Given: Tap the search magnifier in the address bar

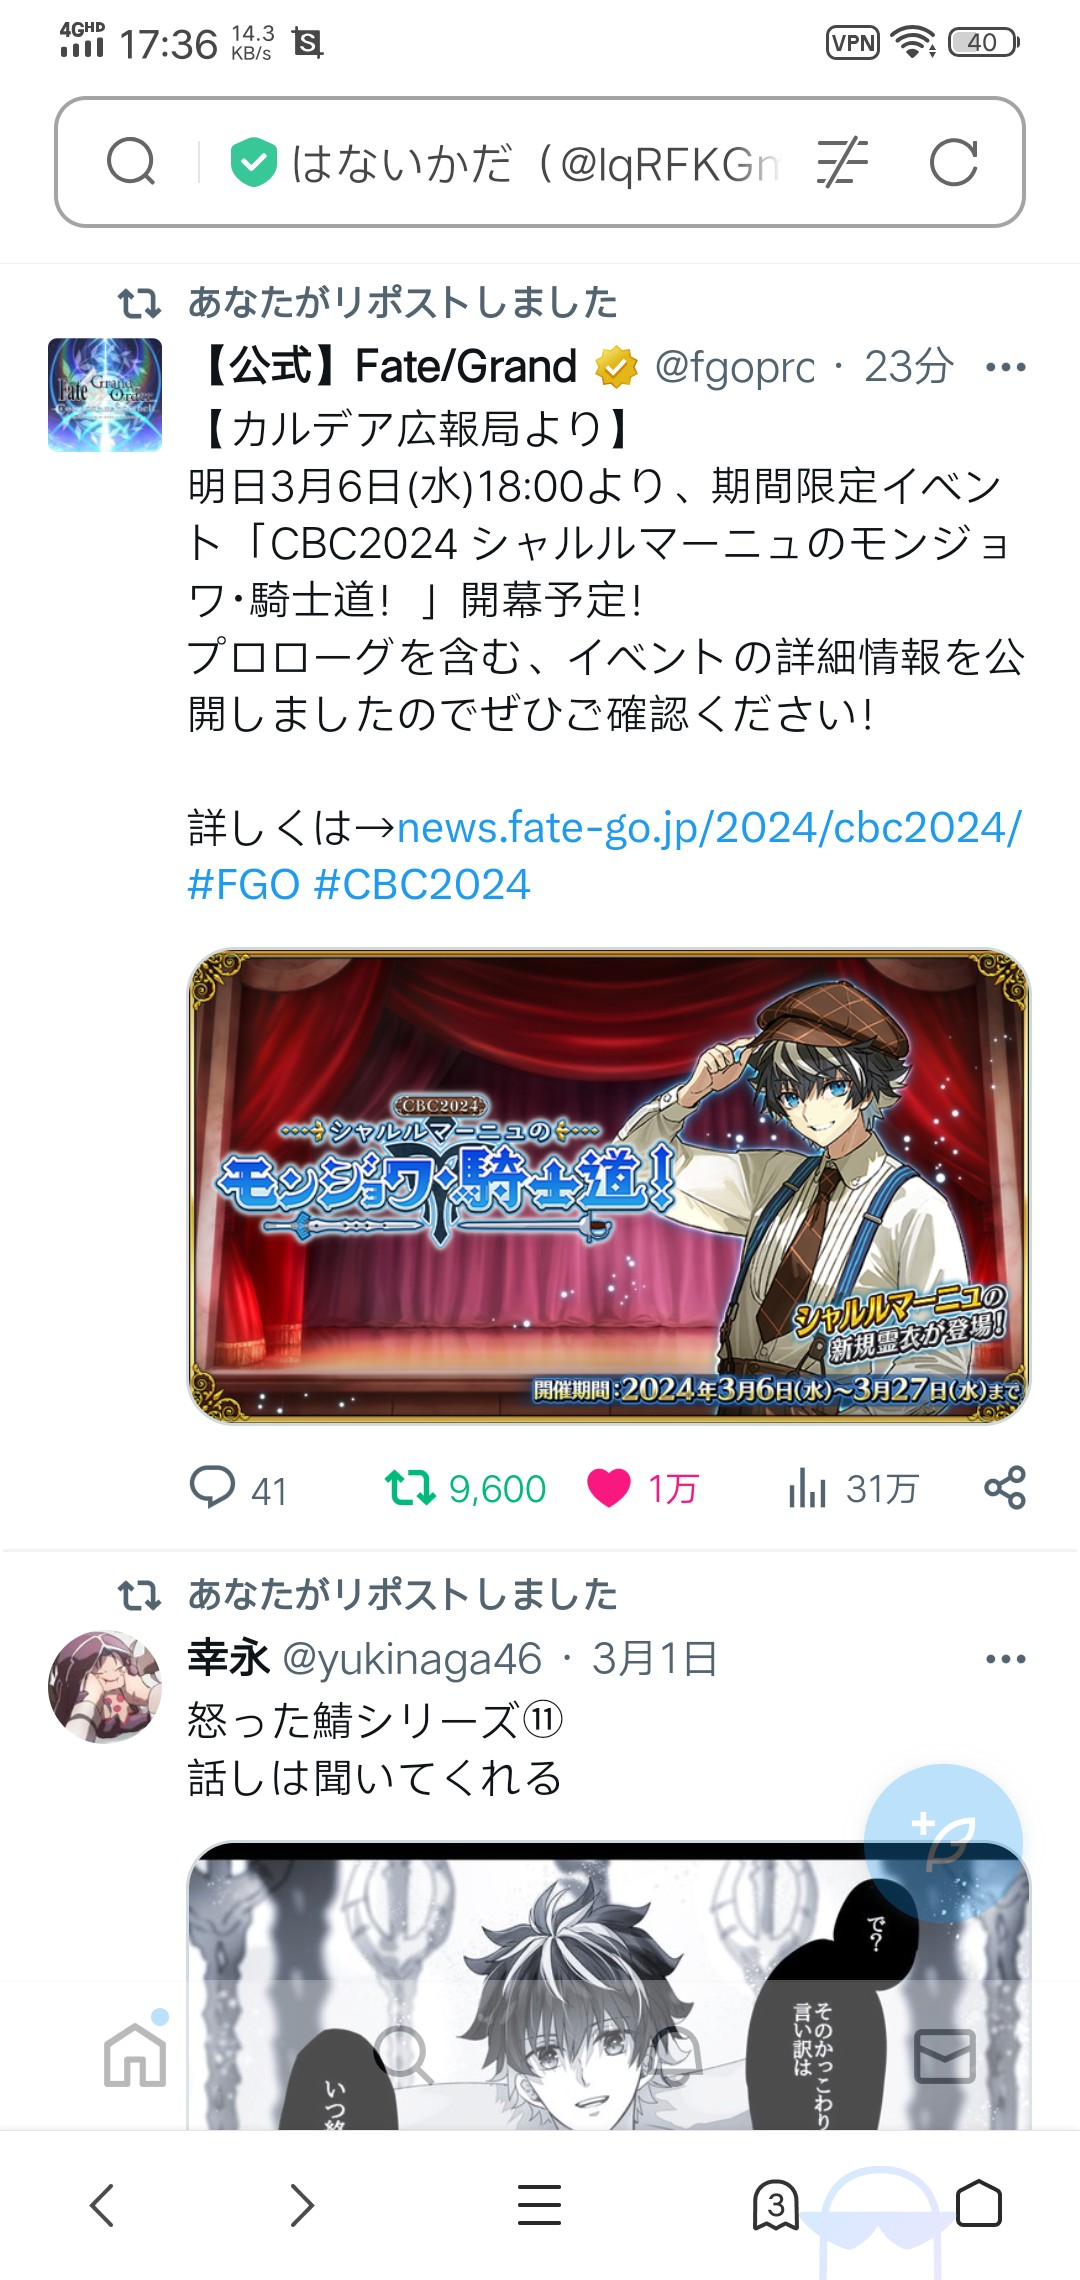Looking at the screenshot, I should (131, 162).
